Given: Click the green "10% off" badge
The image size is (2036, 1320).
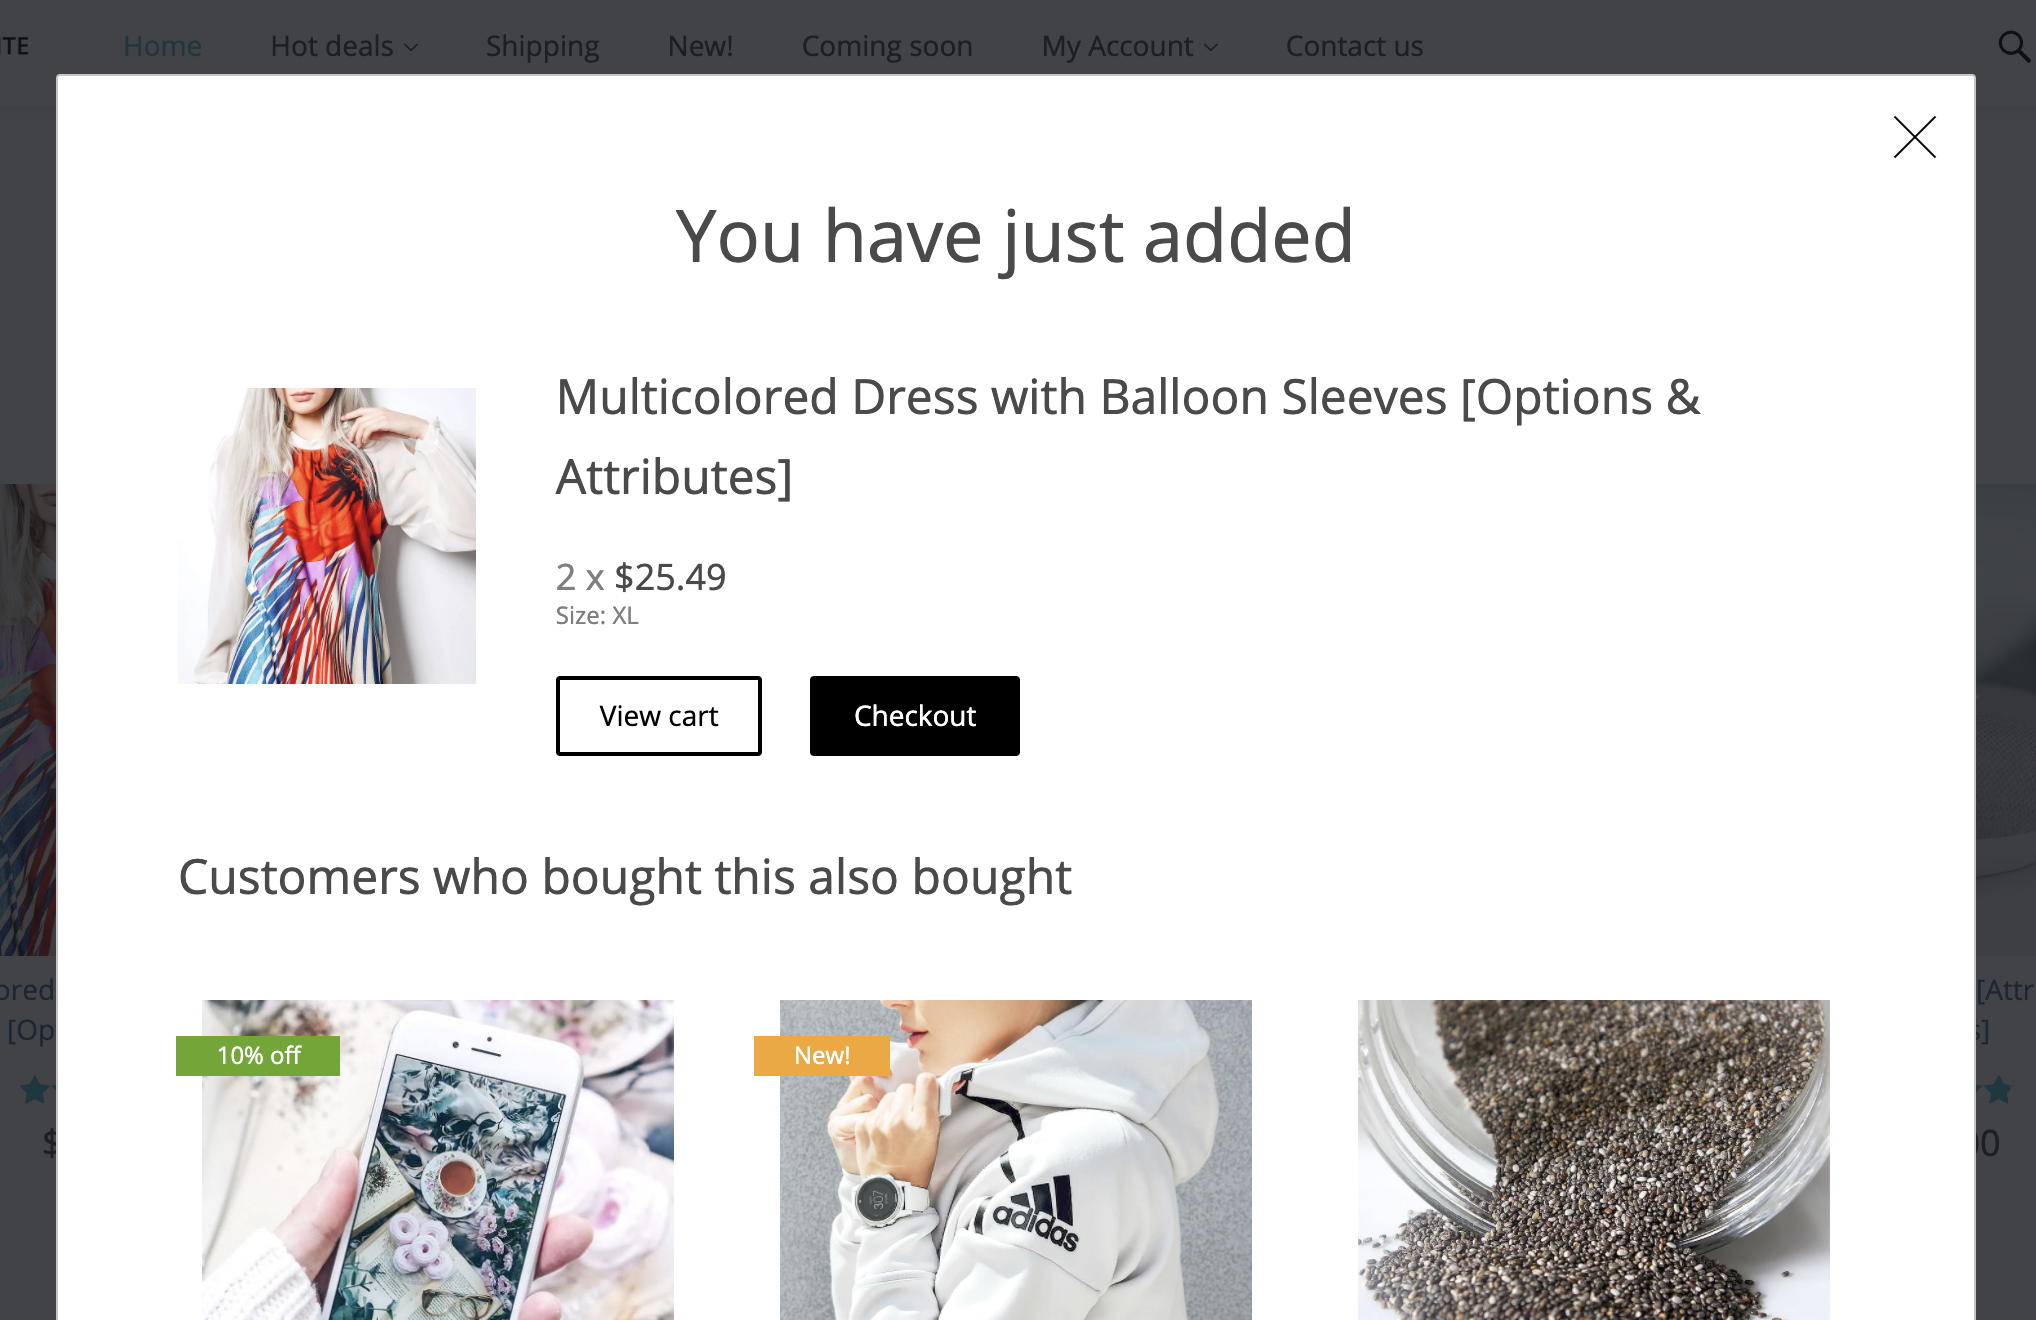Looking at the screenshot, I should [257, 1054].
